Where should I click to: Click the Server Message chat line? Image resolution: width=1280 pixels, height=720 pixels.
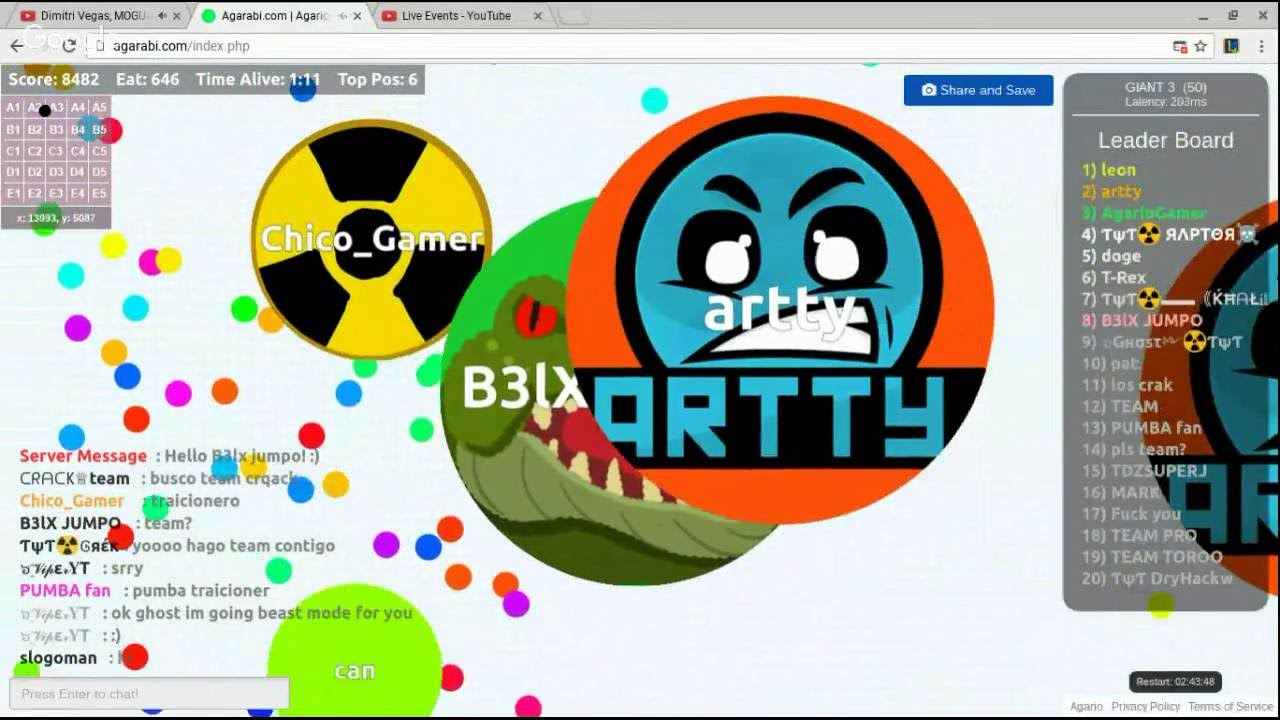coord(170,456)
